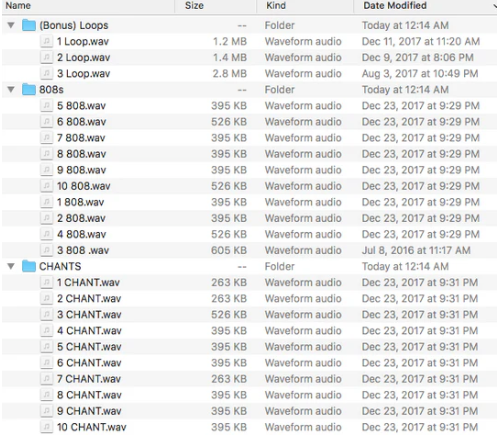Select the 2 Loop.wav row
This screenshot has height=438, width=497.
tap(249, 57)
